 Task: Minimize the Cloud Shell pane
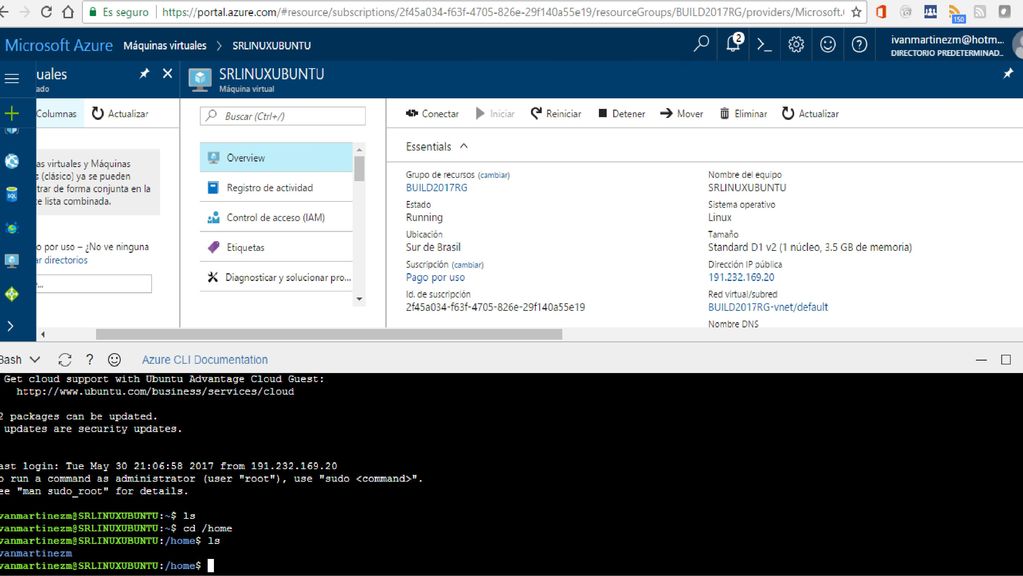tap(981, 359)
